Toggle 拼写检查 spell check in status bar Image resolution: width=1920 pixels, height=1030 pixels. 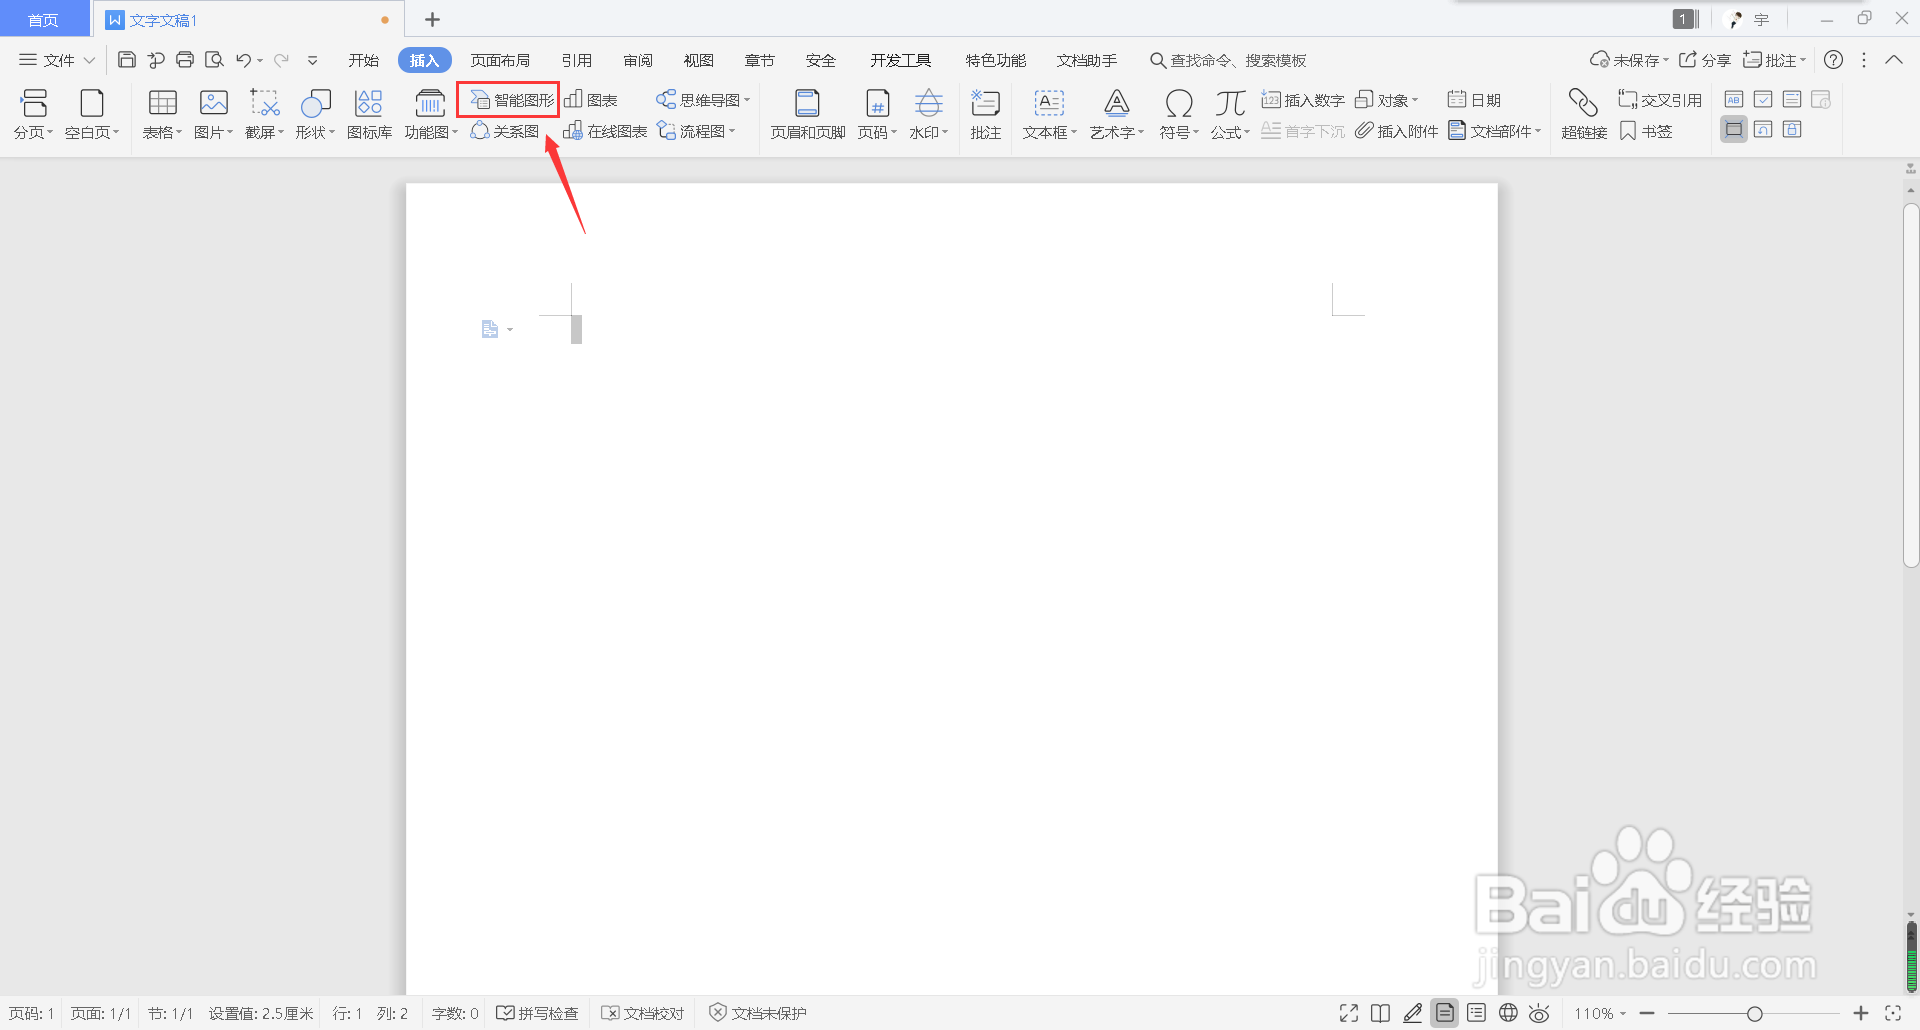point(537,1013)
